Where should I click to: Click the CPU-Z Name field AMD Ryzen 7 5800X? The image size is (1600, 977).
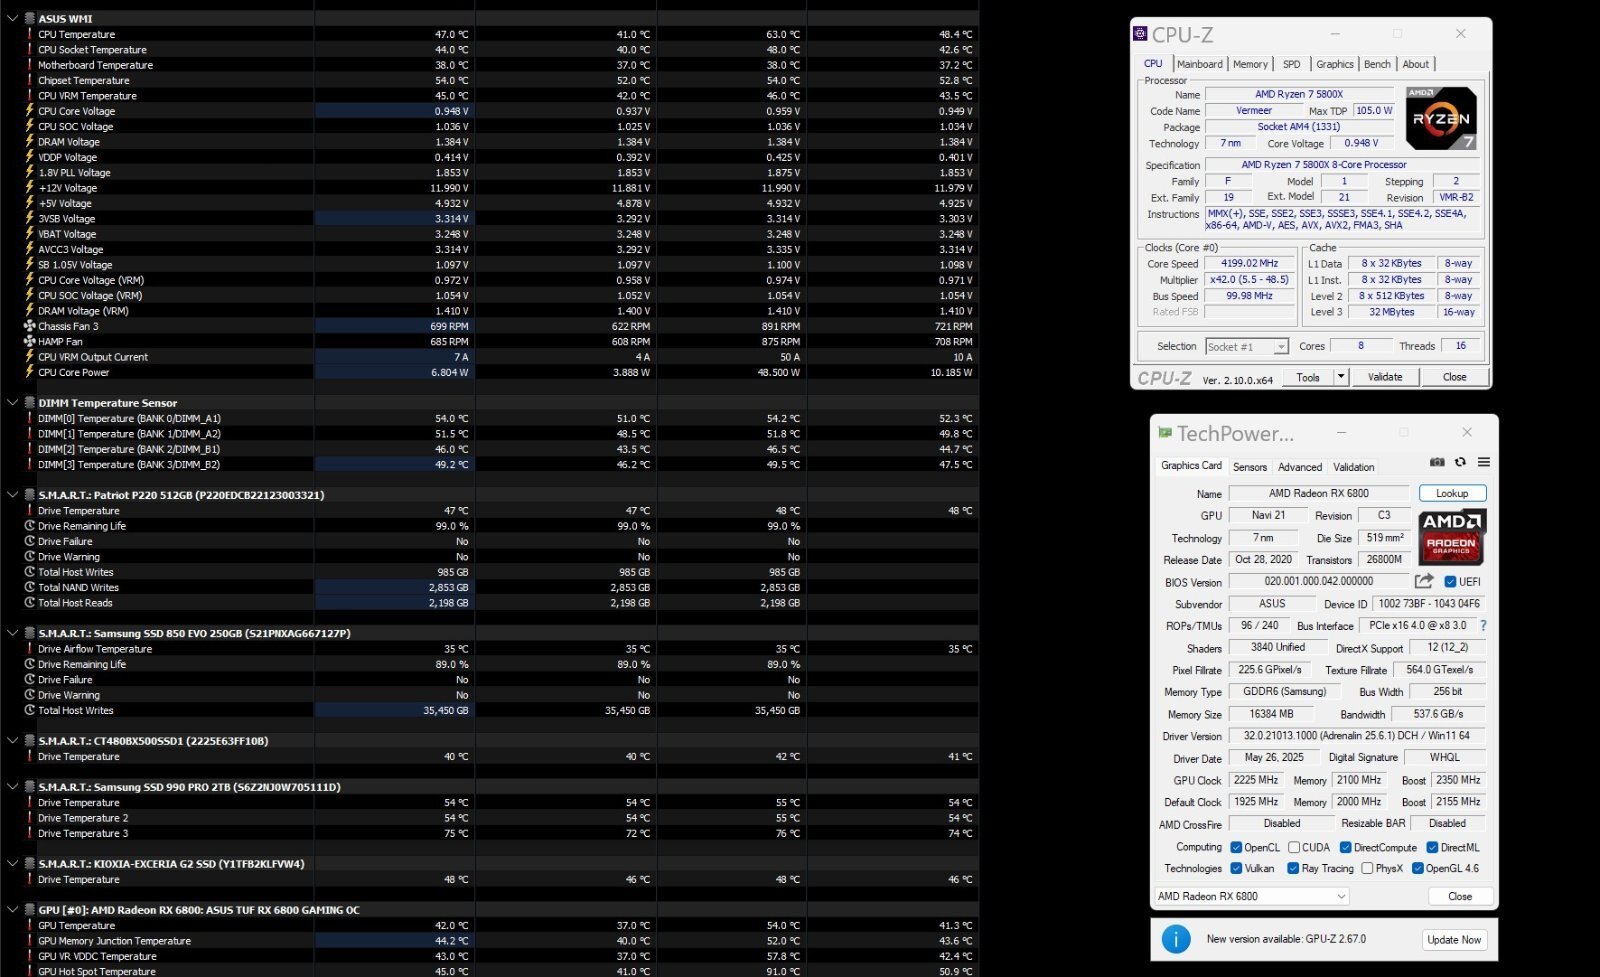pos(1299,94)
